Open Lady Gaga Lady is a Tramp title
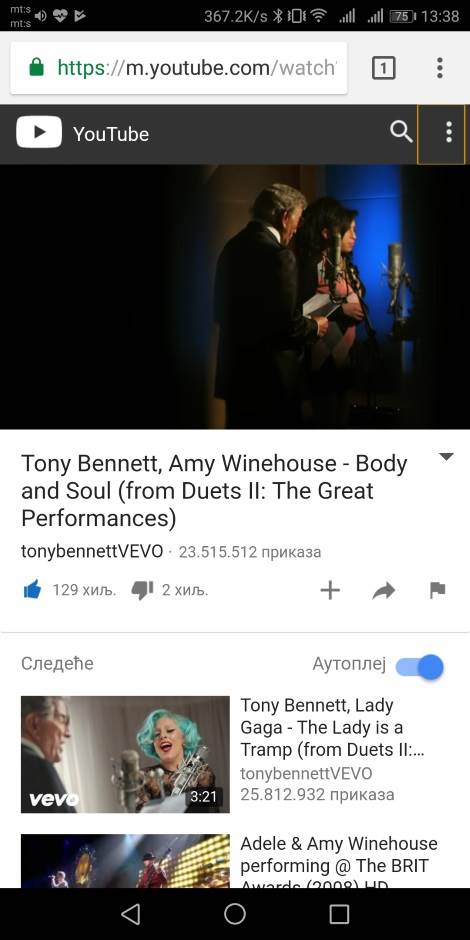The image size is (470, 940). click(330, 727)
